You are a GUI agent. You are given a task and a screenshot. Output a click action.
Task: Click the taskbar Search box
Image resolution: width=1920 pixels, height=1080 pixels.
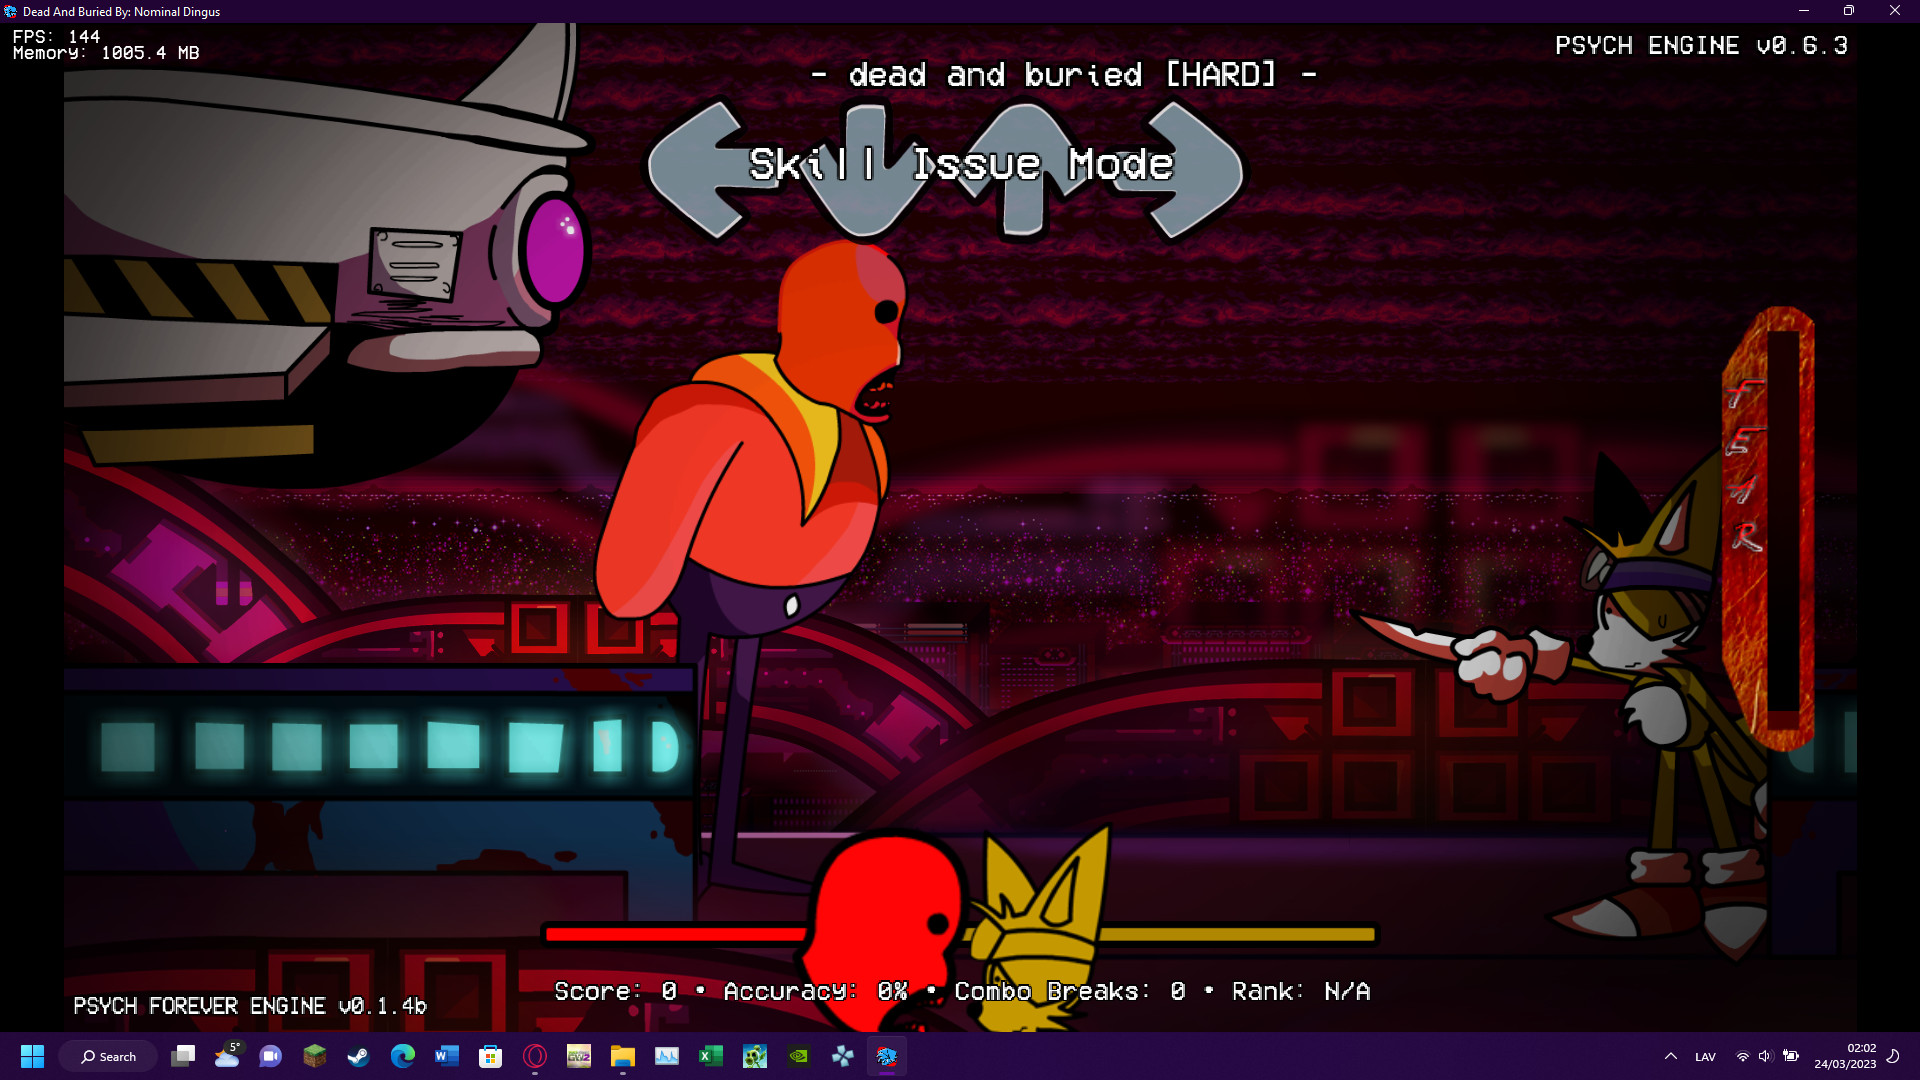click(x=108, y=1056)
